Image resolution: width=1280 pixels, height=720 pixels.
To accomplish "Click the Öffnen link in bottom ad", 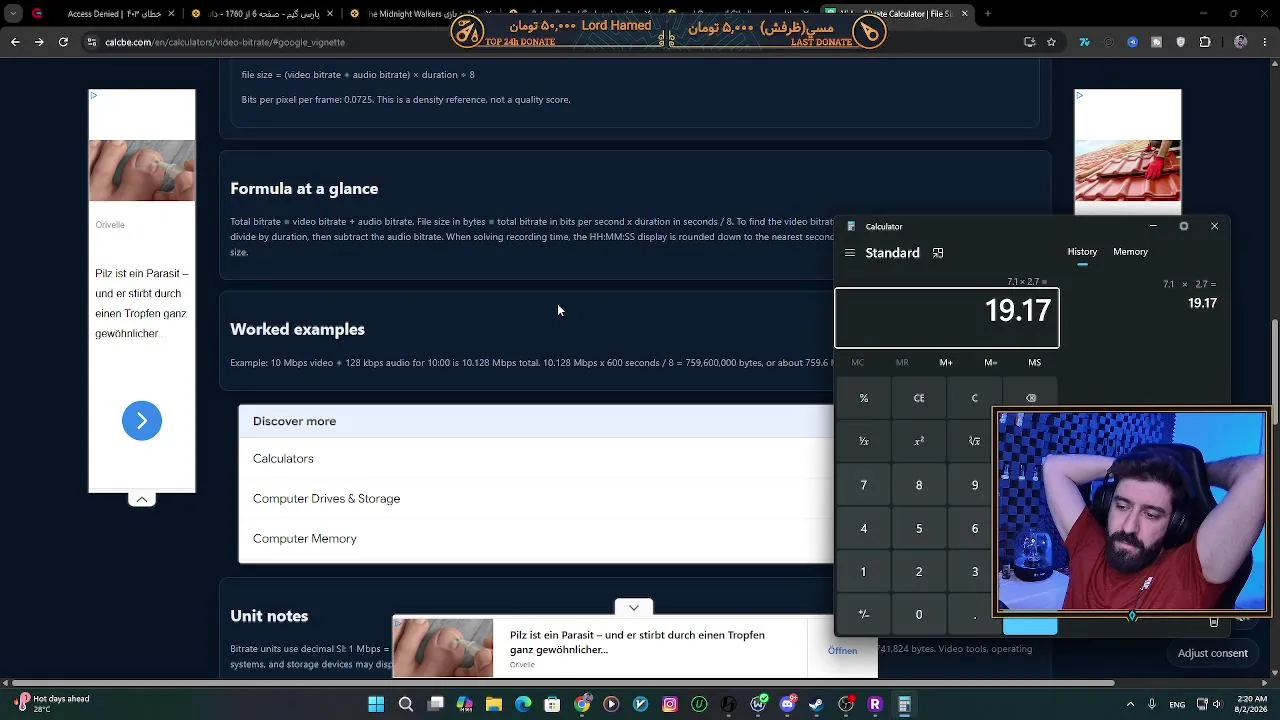I will point(842,651).
